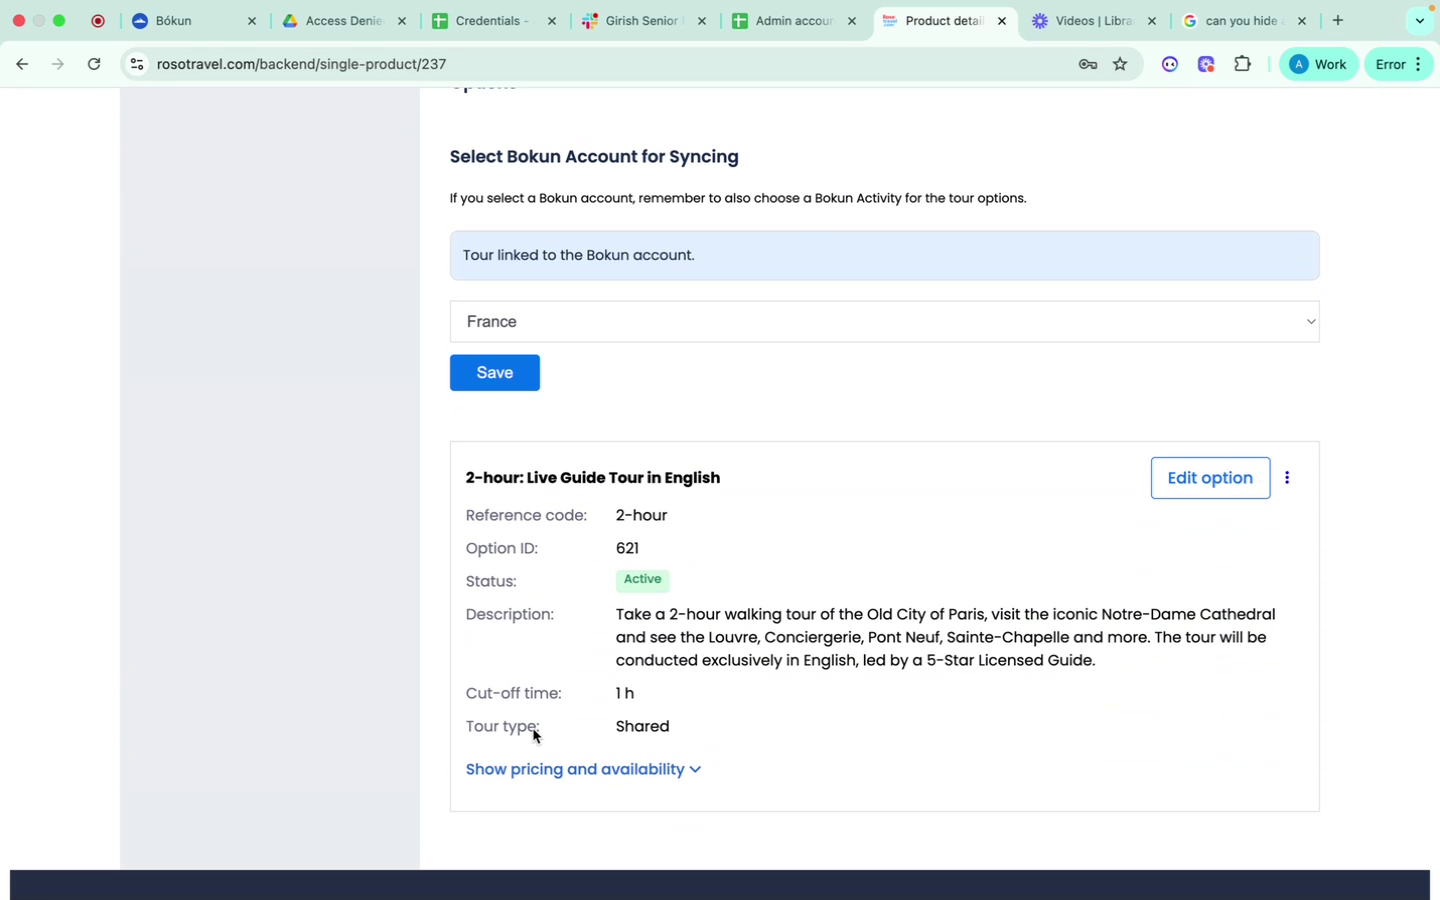
Task: Open the Work profile menu
Action: [1318, 64]
